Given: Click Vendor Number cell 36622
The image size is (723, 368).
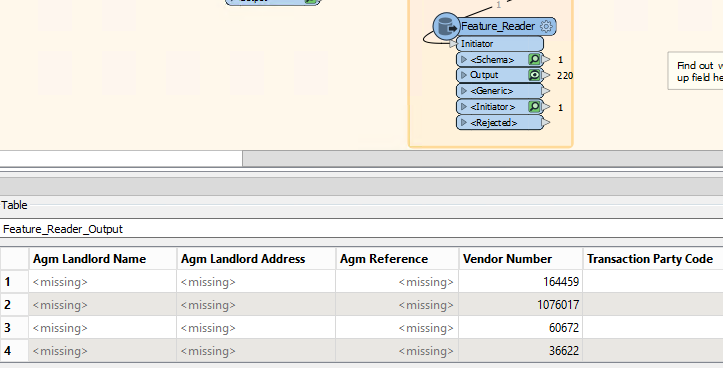Looking at the screenshot, I should [521, 351].
